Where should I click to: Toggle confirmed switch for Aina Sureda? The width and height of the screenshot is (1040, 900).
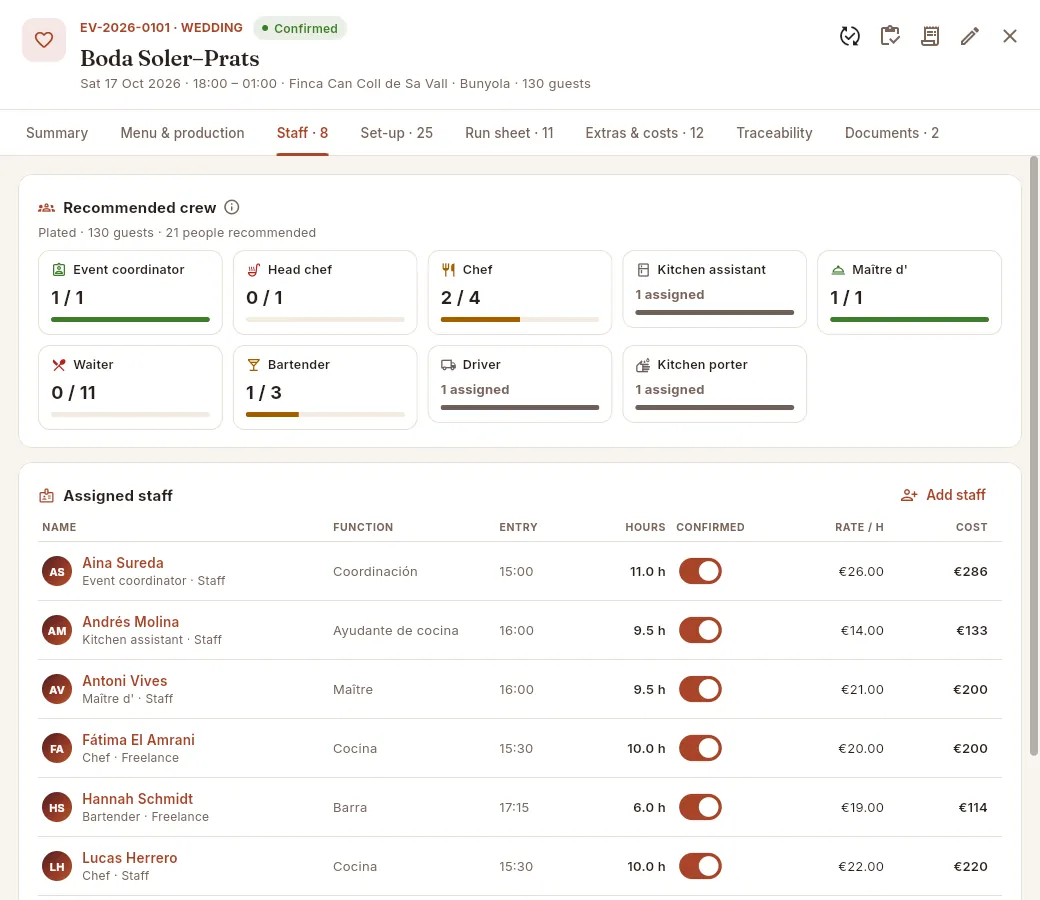pyautogui.click(x=700, y=571)
